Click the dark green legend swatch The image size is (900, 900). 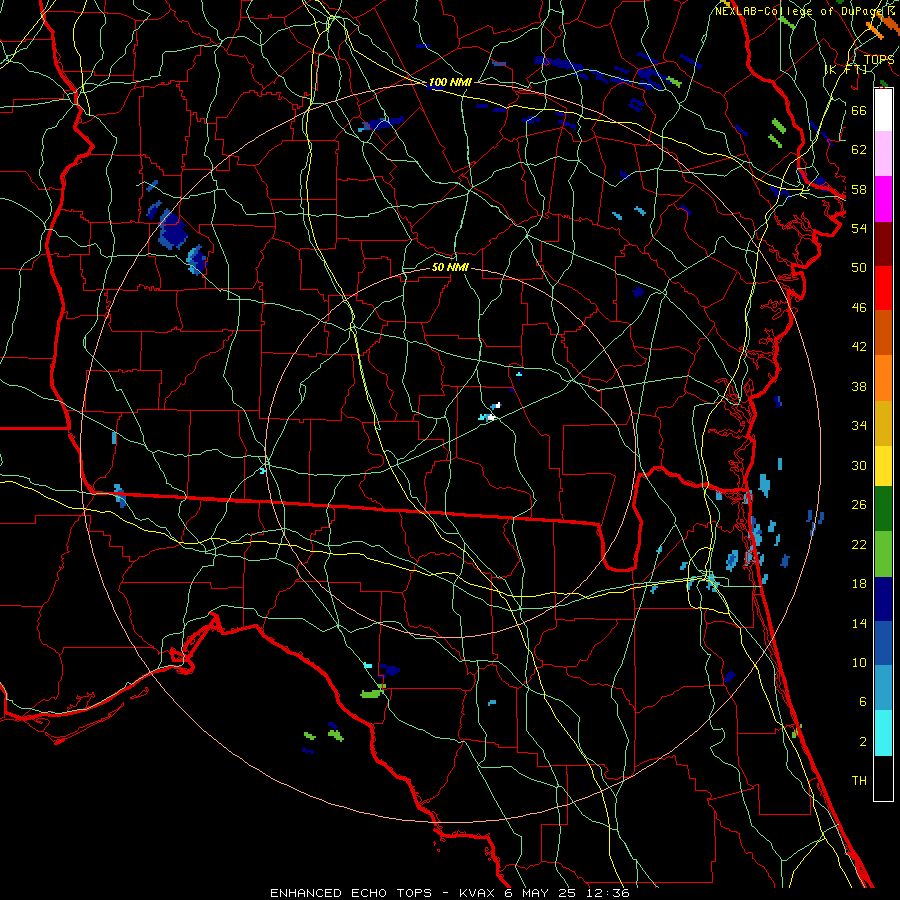click(883, 509)
